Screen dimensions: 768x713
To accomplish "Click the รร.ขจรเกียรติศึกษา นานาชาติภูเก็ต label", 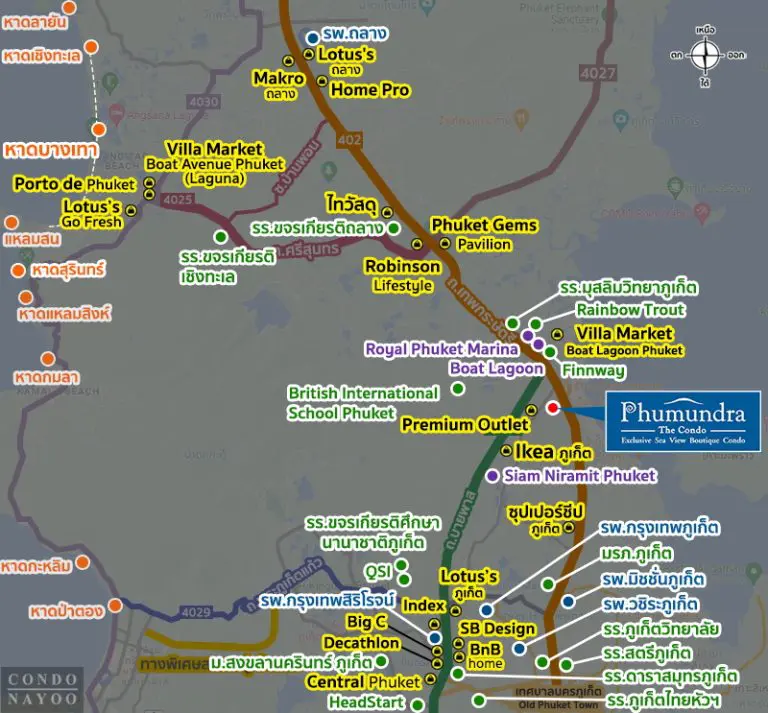I will point(373,533).
